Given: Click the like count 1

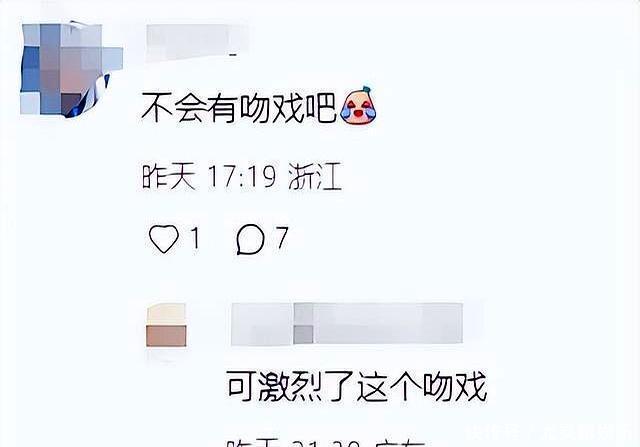Looking at the screenshot, I should tap(196, 238).
